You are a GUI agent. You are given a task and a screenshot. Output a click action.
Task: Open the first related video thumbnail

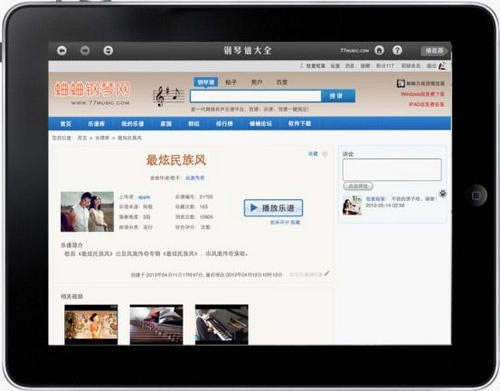tap(91, 324)
